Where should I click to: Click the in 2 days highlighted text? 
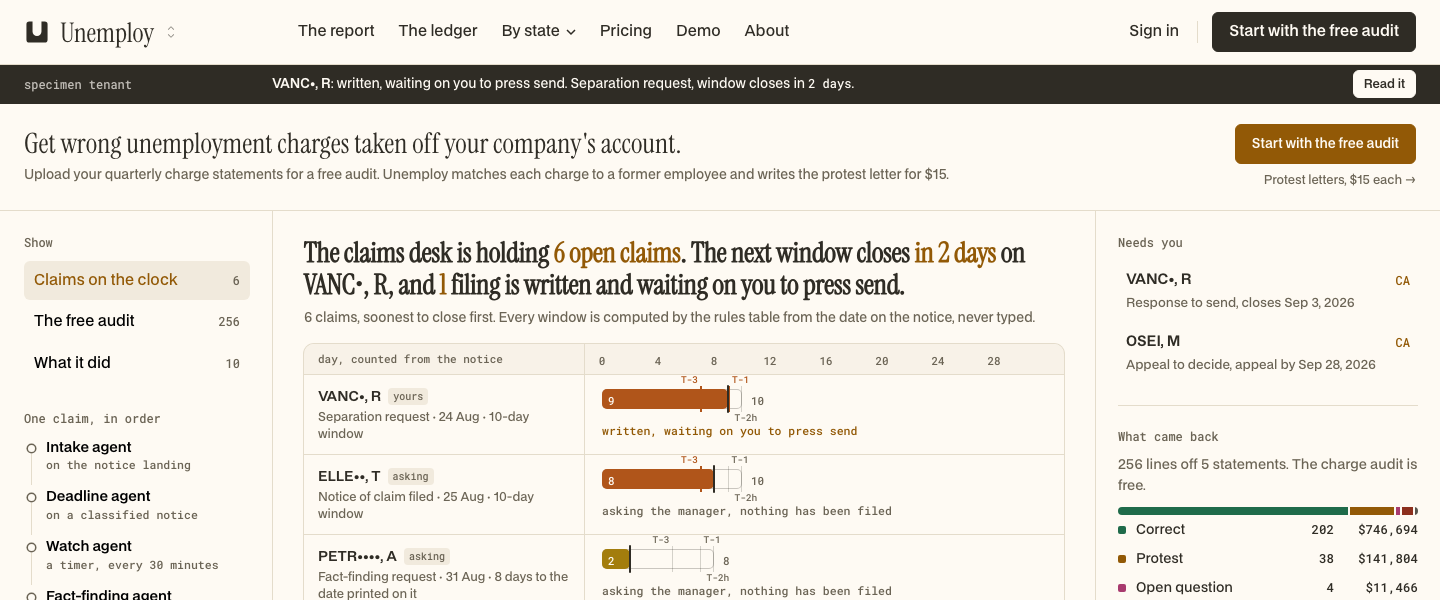click(x=955, y=253)
